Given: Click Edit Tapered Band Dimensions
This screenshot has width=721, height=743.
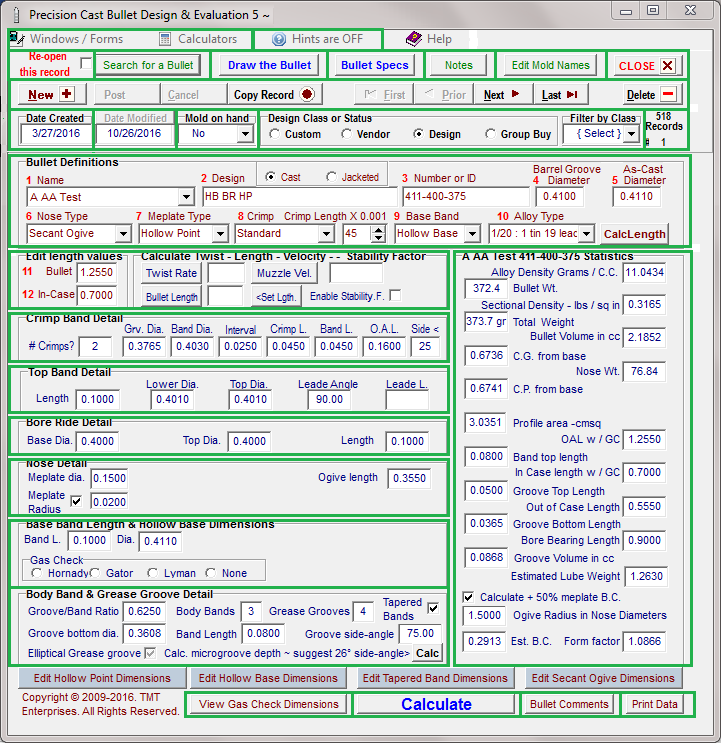Looking at the screenshot, I should click(x=435, y=678).
